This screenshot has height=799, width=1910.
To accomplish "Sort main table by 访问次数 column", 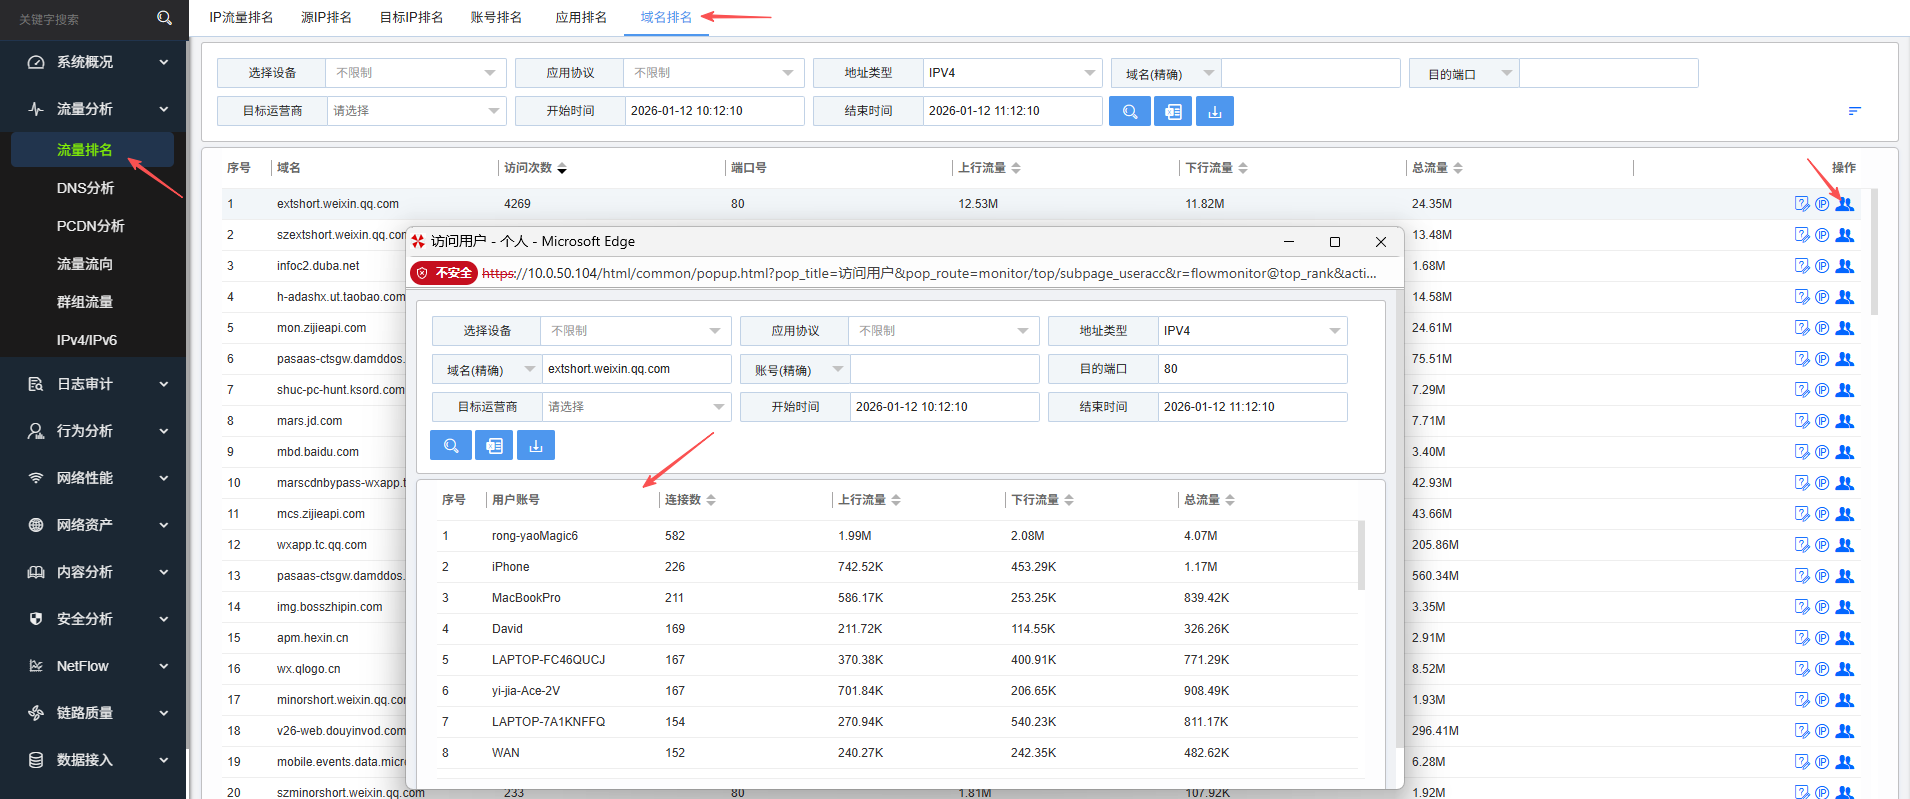I will 535,168.
